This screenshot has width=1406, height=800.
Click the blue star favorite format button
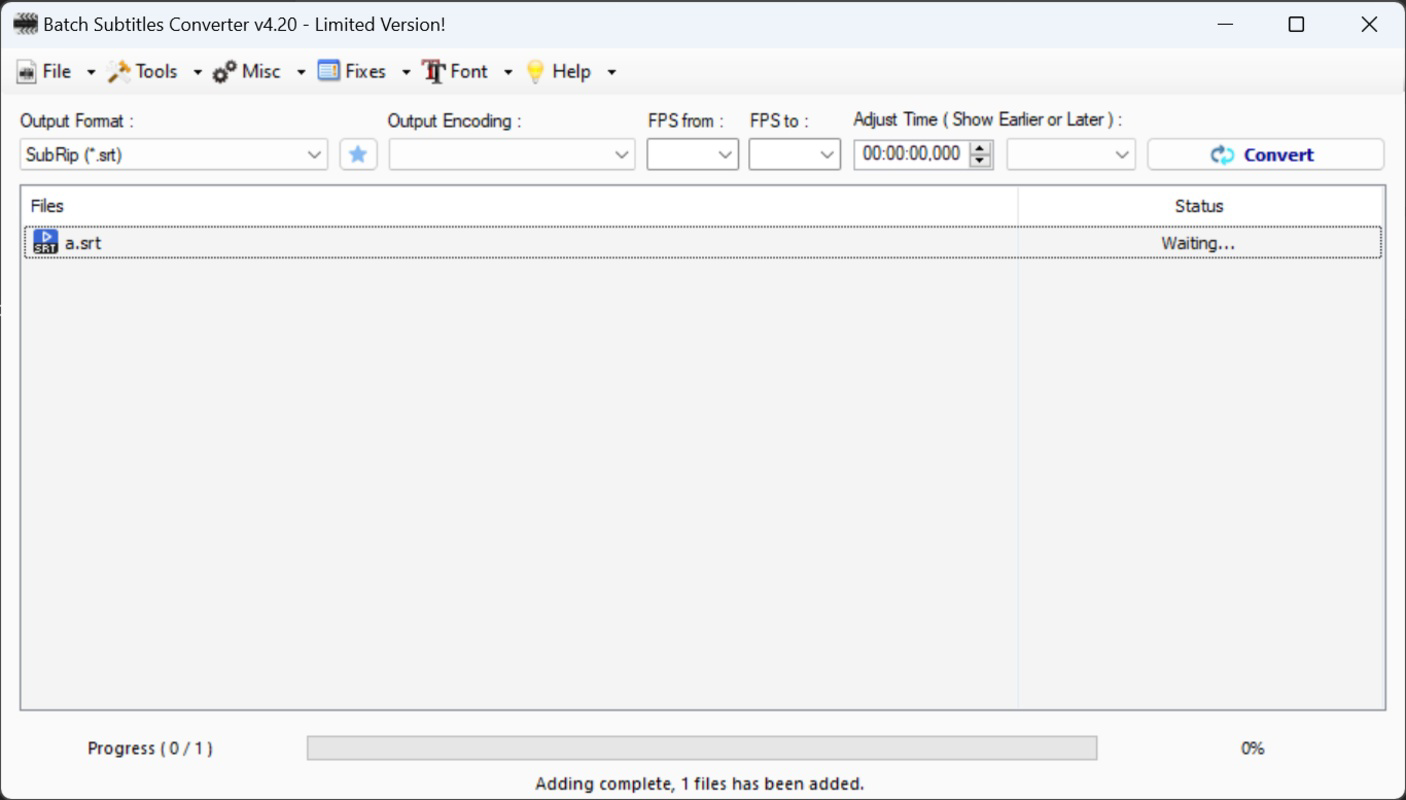(x=358, y=155)
